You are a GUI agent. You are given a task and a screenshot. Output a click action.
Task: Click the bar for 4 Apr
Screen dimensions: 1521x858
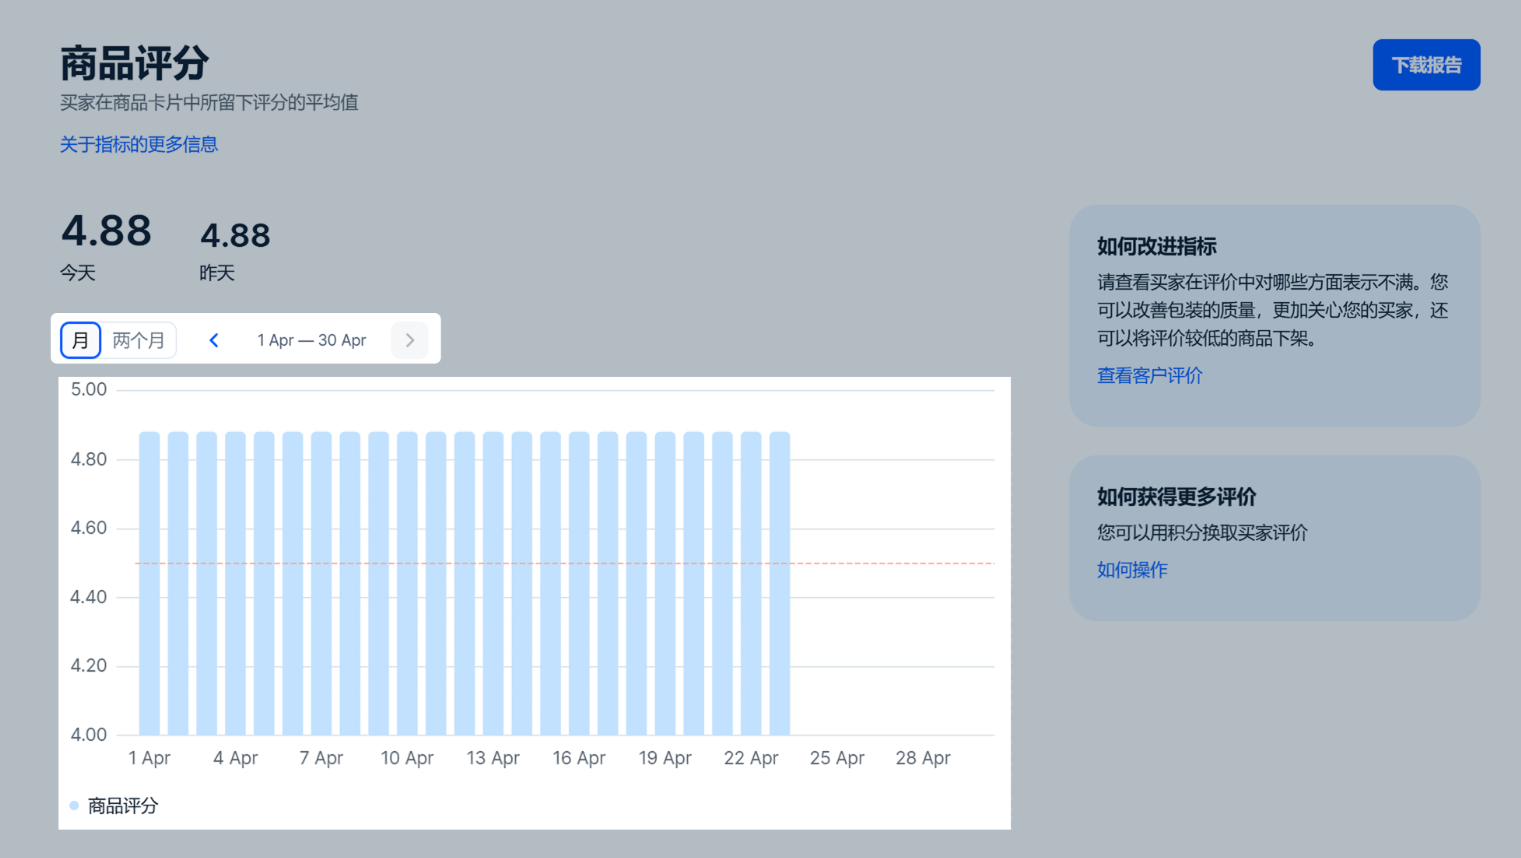(235, 584)
